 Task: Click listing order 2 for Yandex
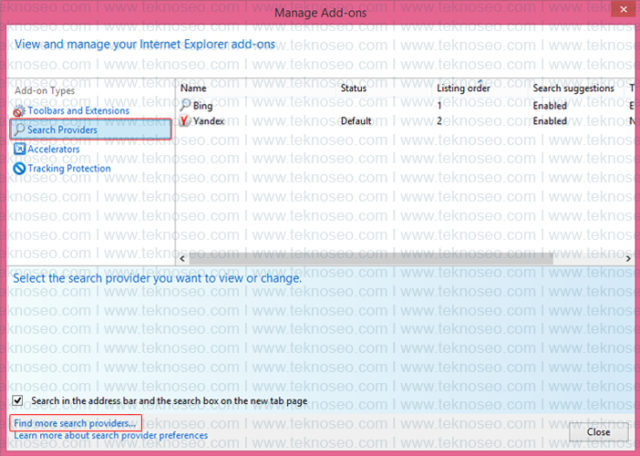pyautogui.click(x=439, y=121)
